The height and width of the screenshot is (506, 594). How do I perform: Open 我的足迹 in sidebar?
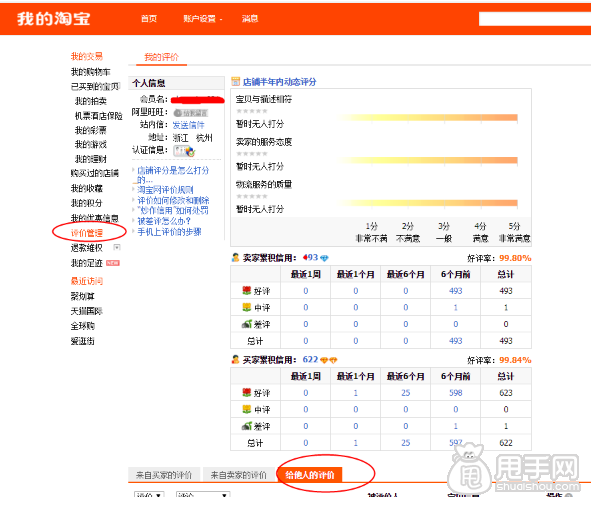click(x=87, y=263)
